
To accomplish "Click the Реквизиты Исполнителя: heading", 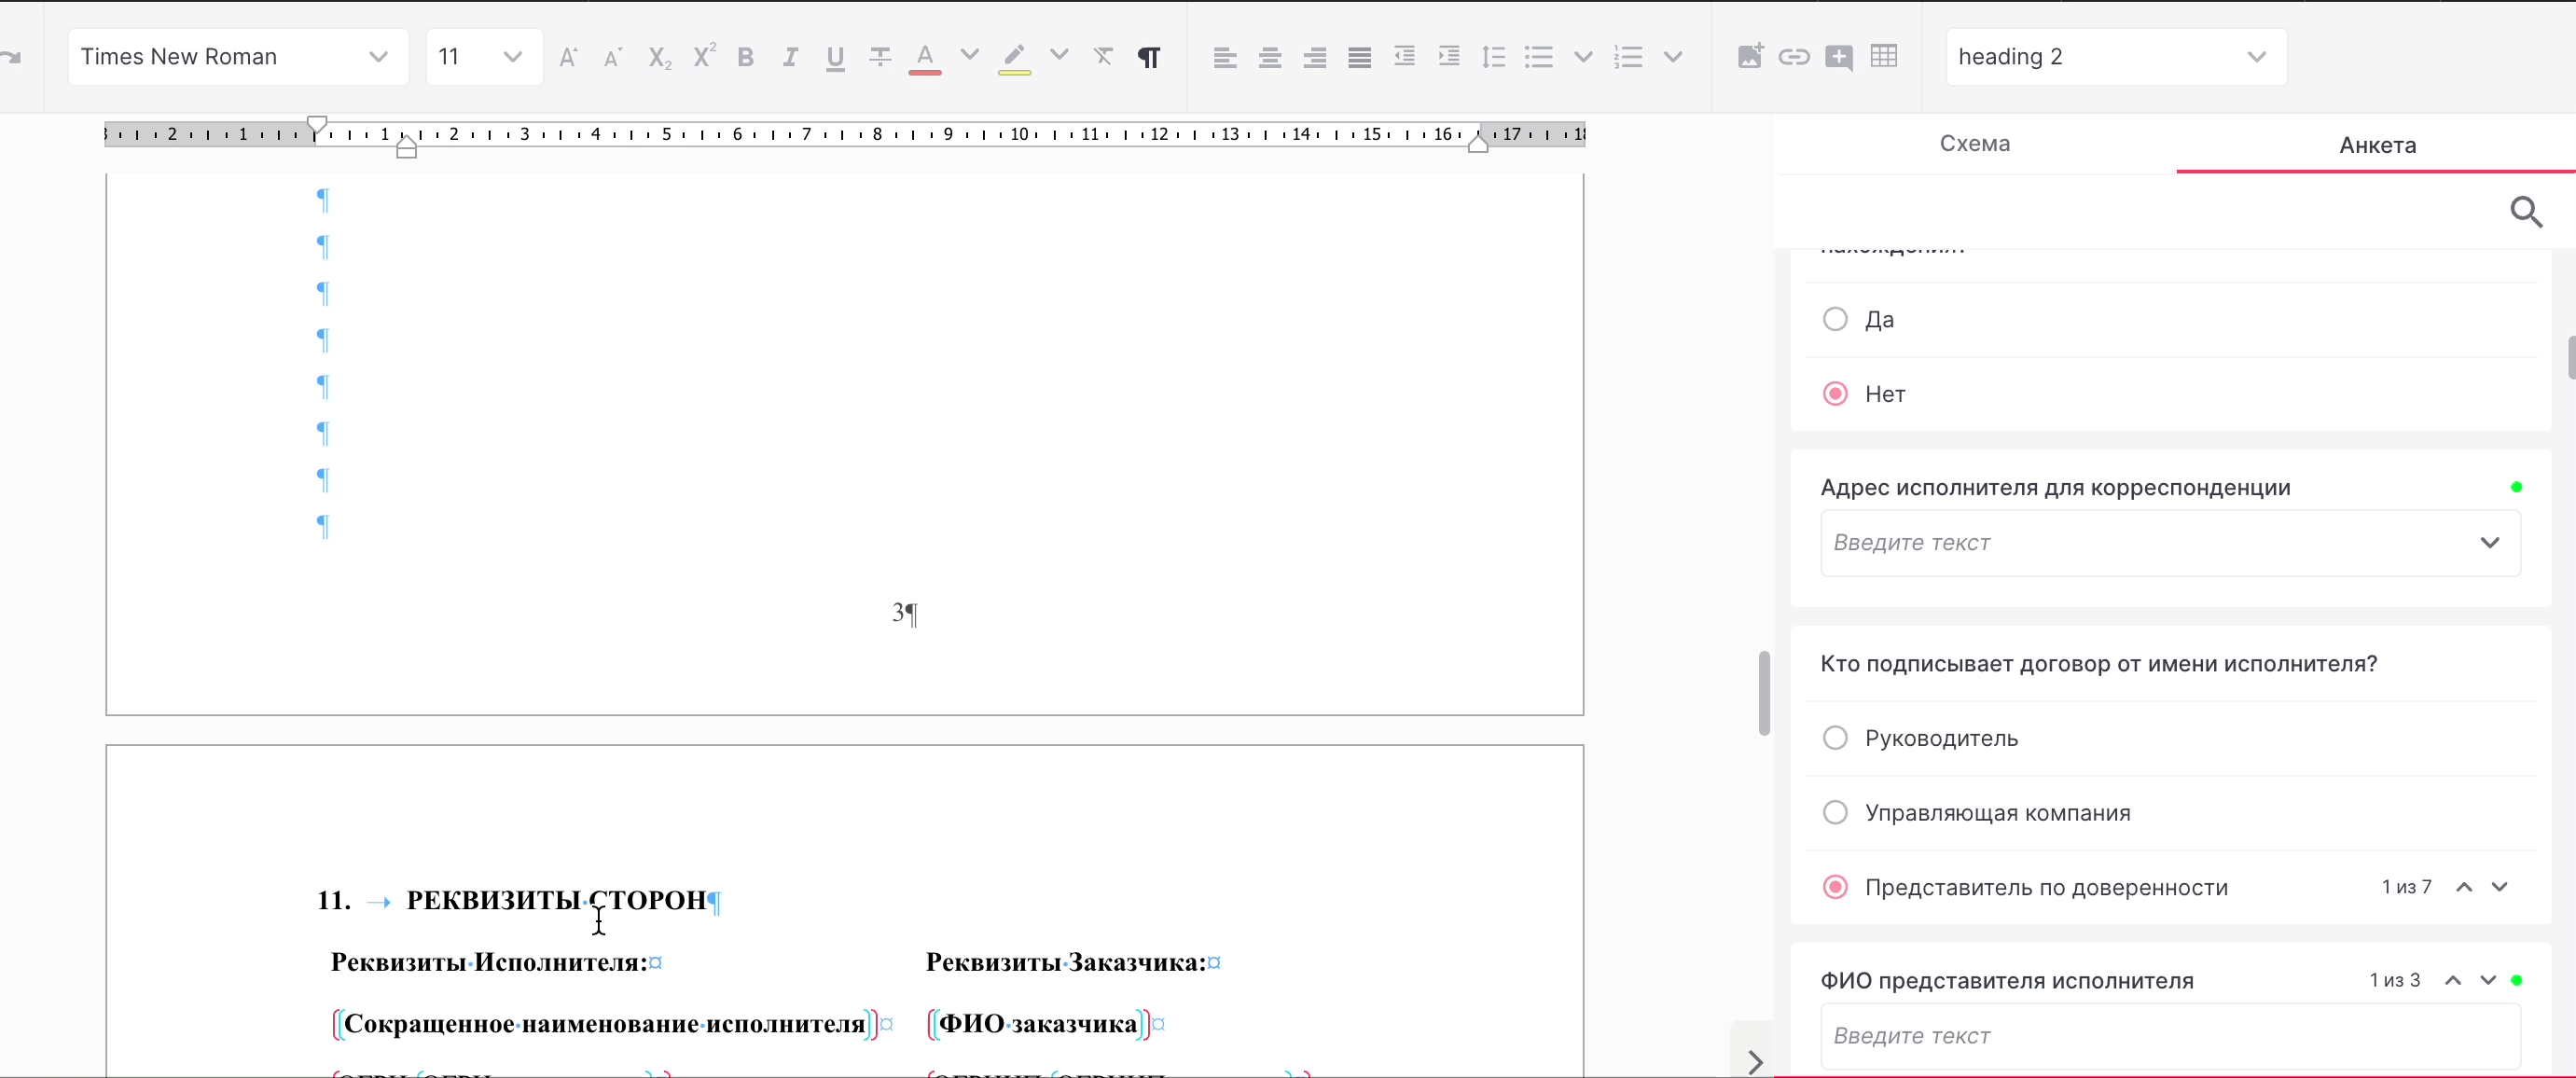I will [489, 962].
